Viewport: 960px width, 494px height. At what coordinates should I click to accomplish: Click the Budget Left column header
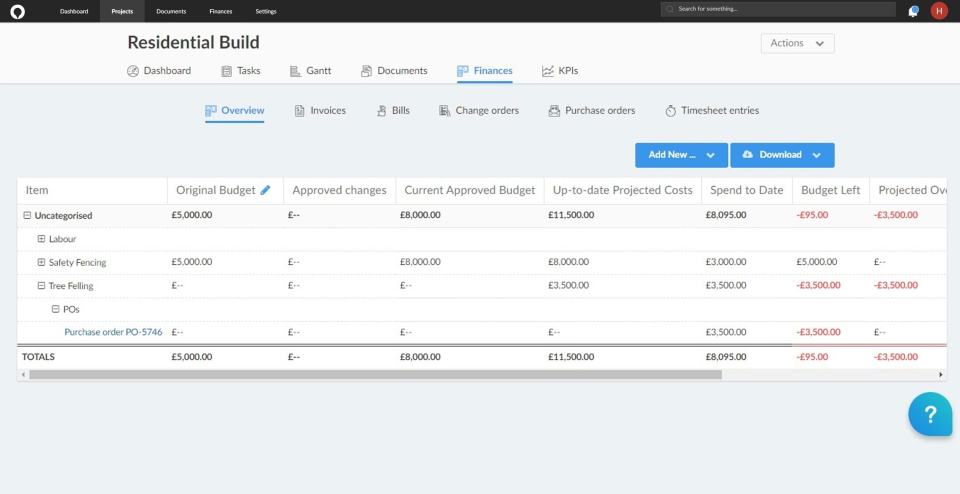click(x=831, y=190)
